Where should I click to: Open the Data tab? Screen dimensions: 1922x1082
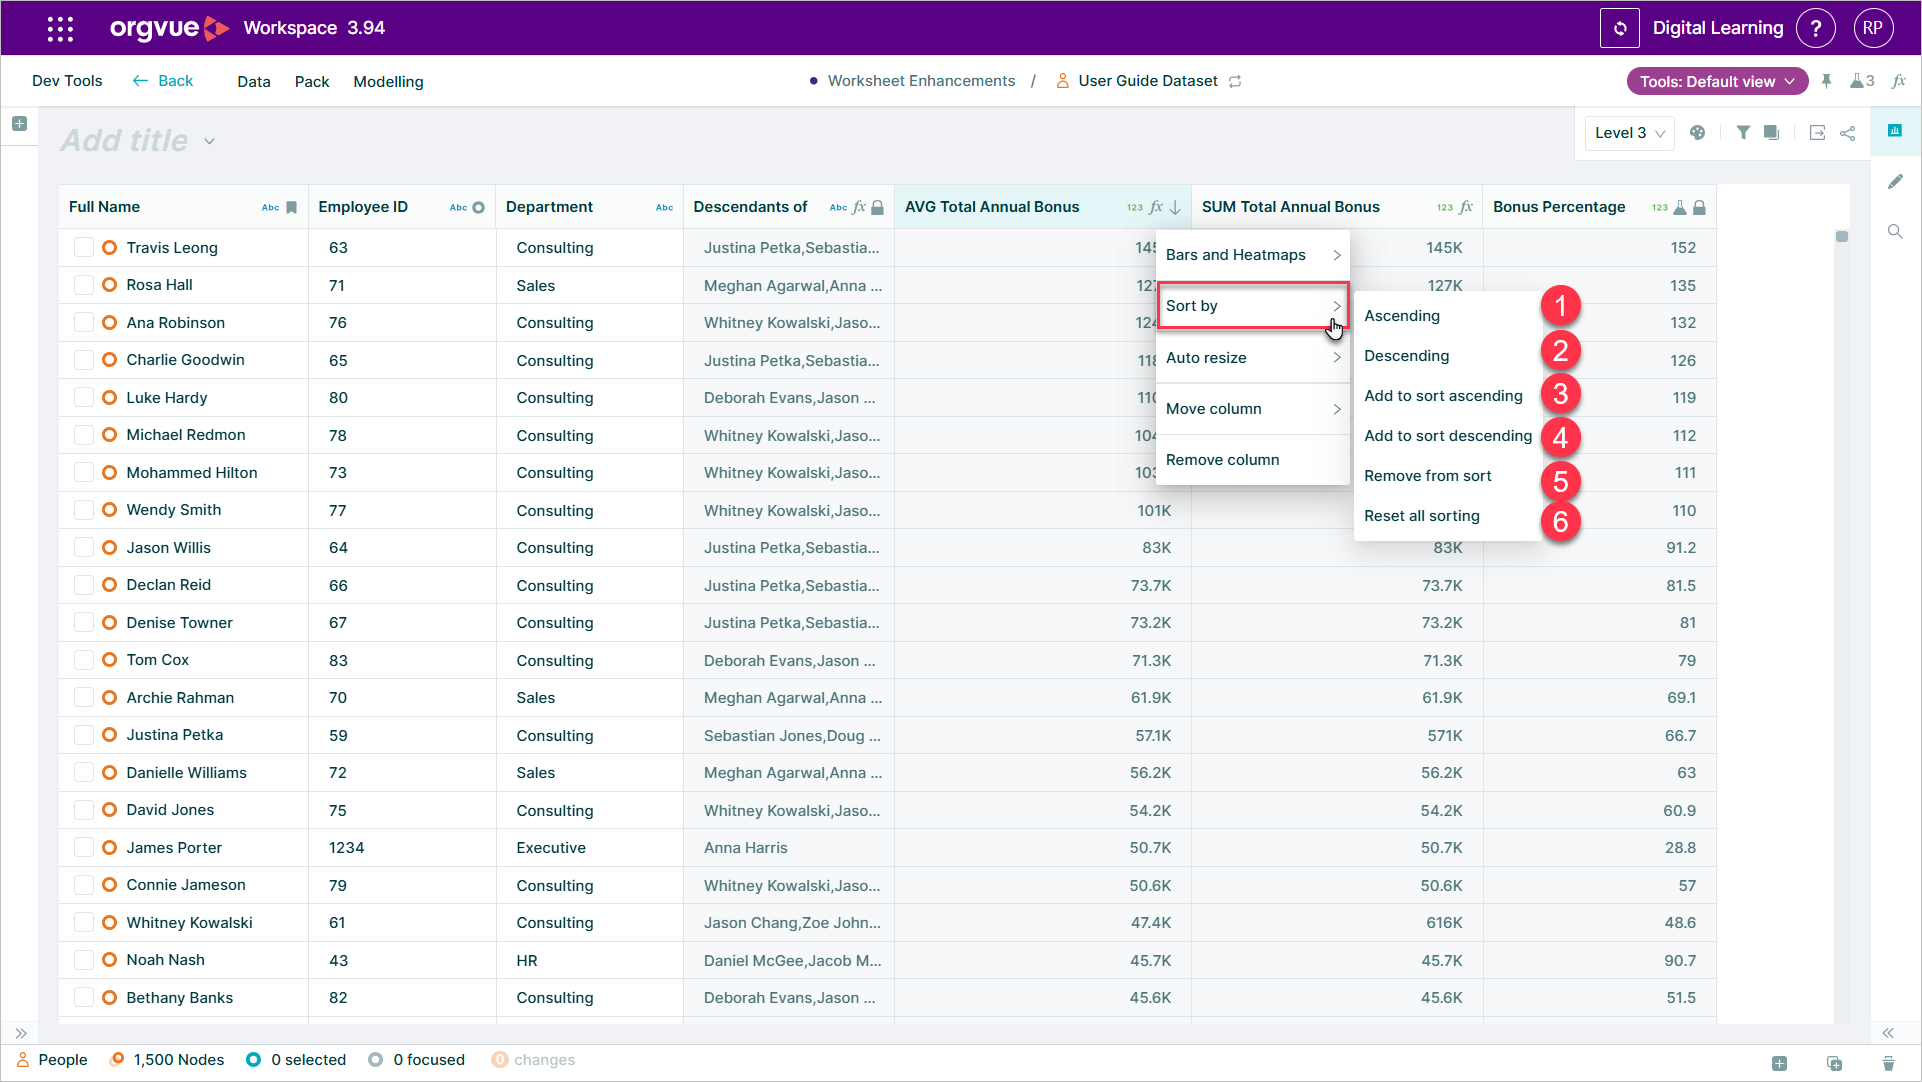pyautogui.click(x=254, y=82)
